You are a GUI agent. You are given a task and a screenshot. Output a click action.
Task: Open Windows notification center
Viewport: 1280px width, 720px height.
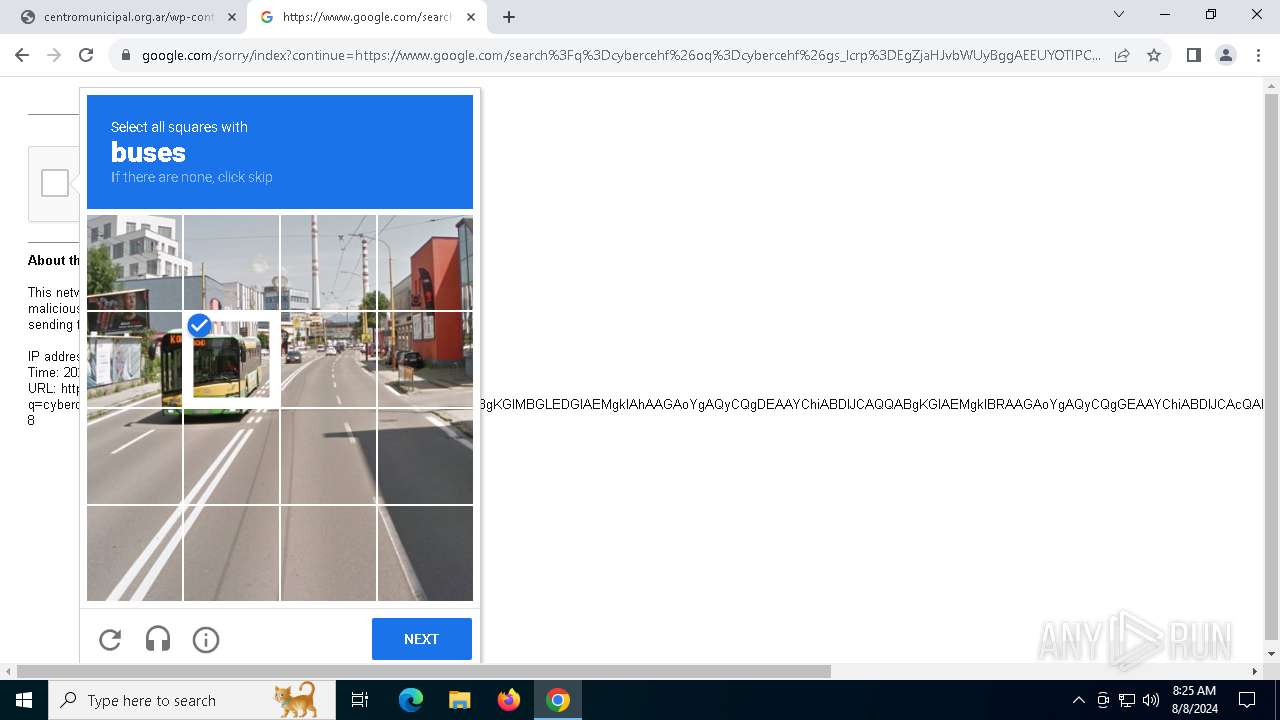1247,700
